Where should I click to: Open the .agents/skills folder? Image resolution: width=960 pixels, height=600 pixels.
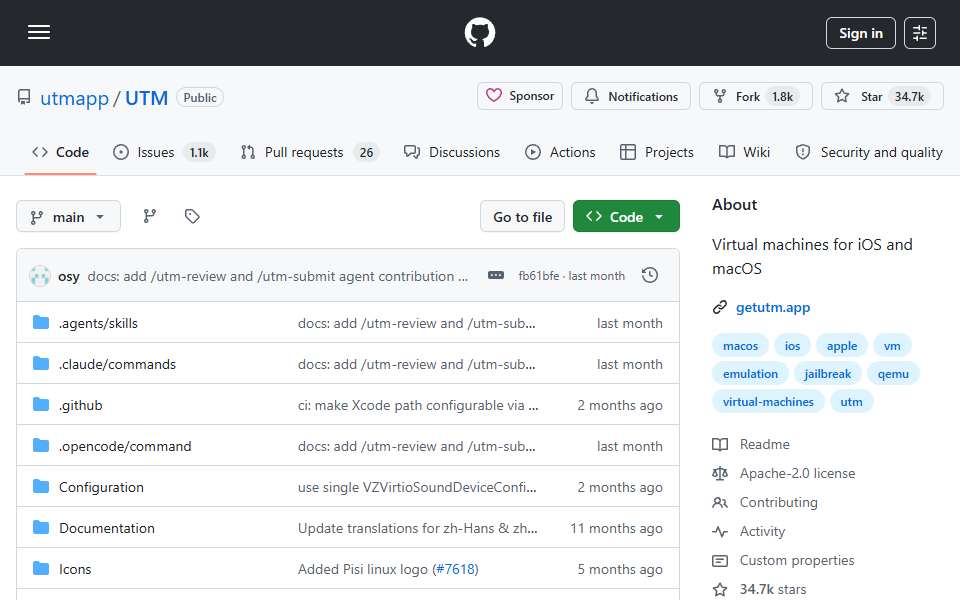[98, 323]
